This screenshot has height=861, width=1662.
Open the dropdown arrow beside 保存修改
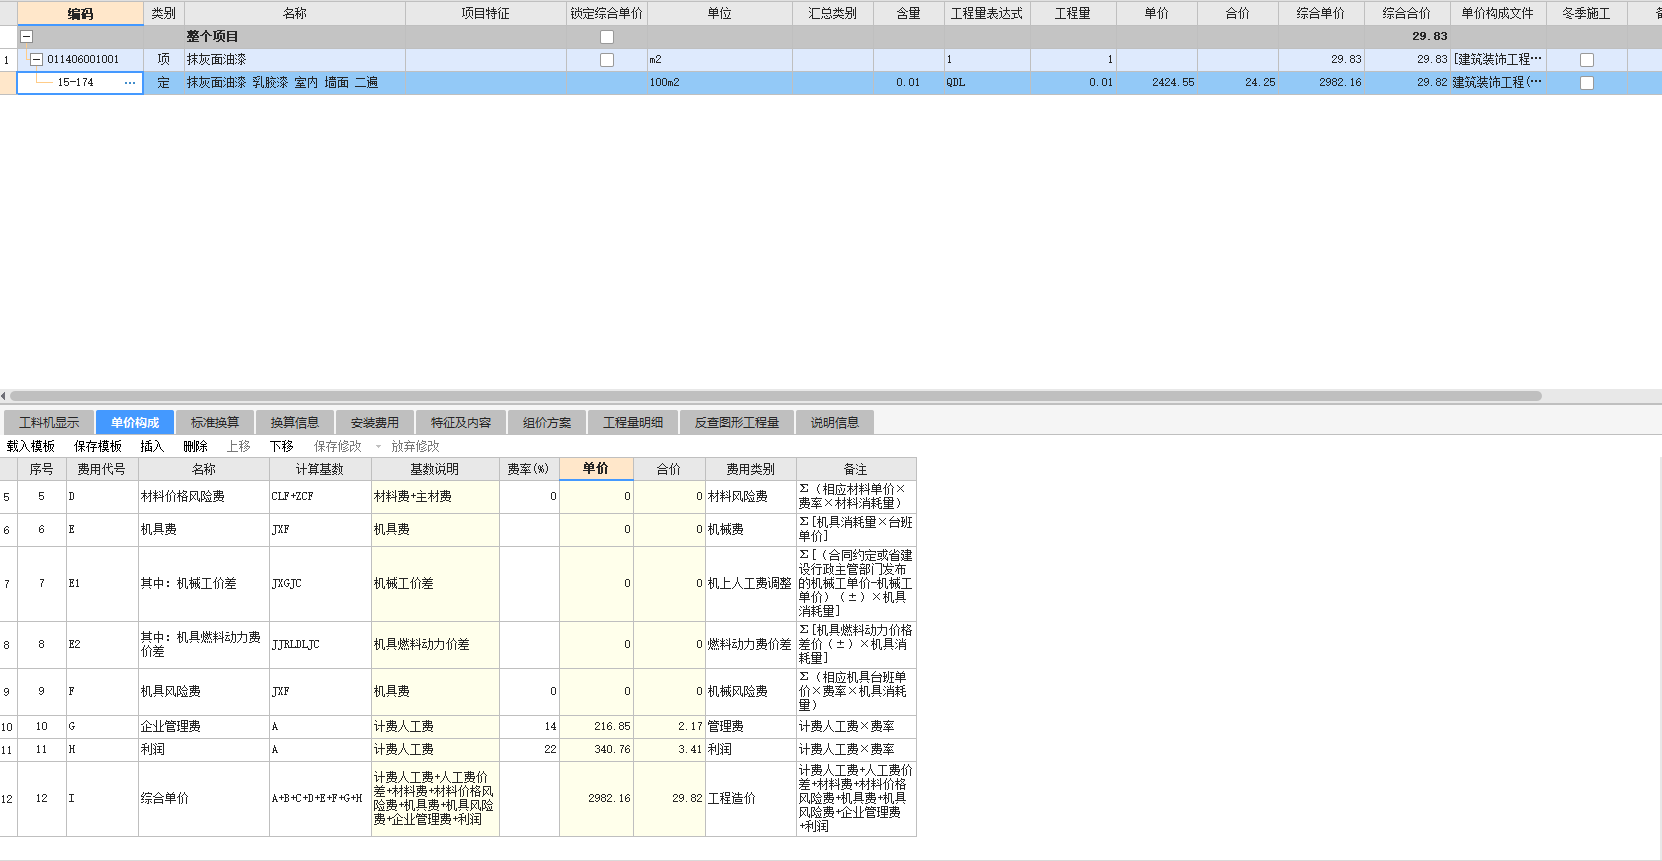378,447
